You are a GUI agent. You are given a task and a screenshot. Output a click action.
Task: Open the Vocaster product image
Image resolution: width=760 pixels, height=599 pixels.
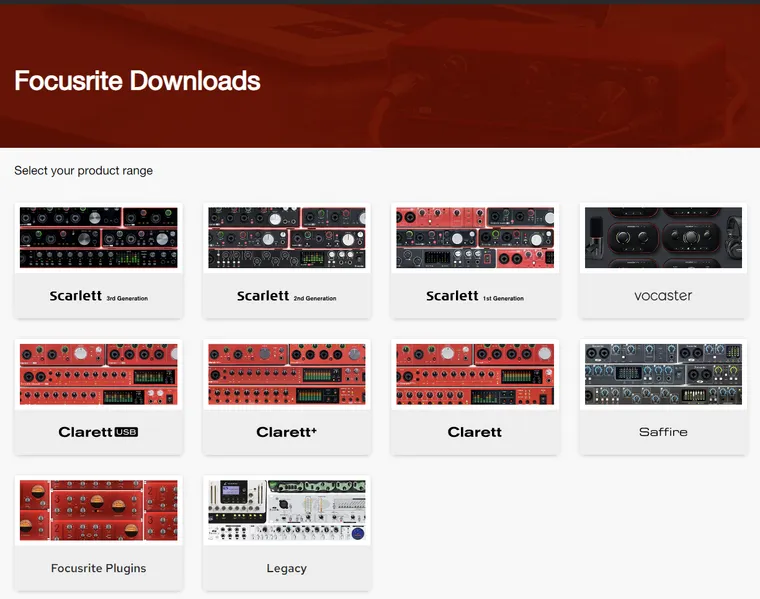click(663, 237)
